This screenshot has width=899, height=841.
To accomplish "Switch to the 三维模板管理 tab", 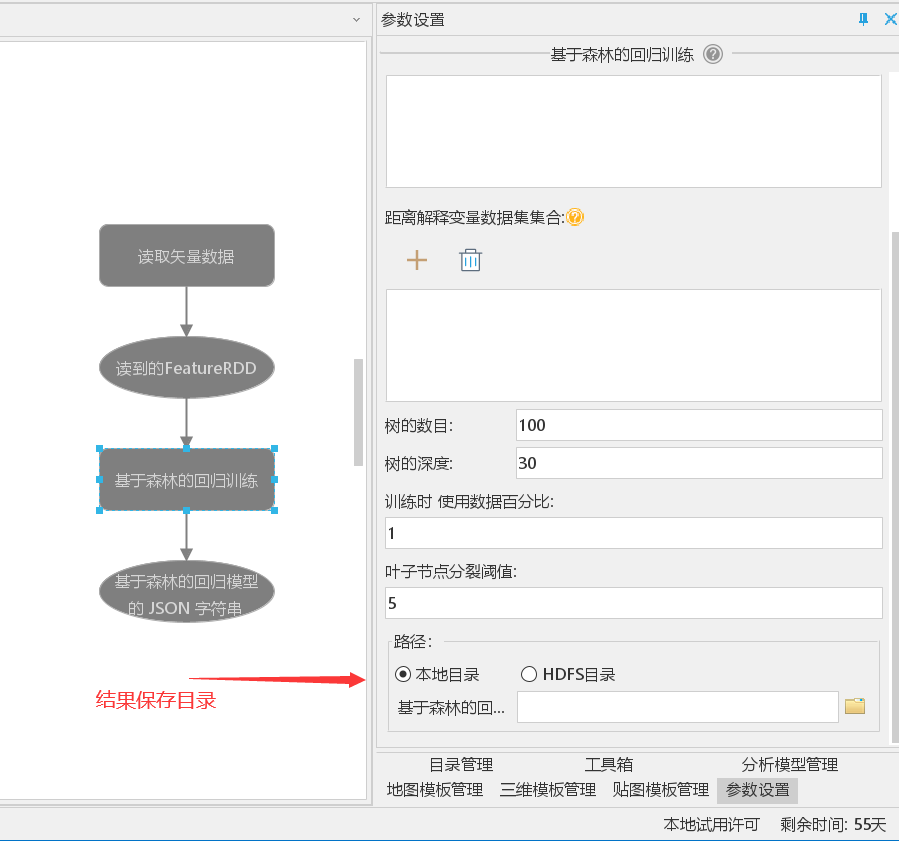I will (x=548, y=790).
